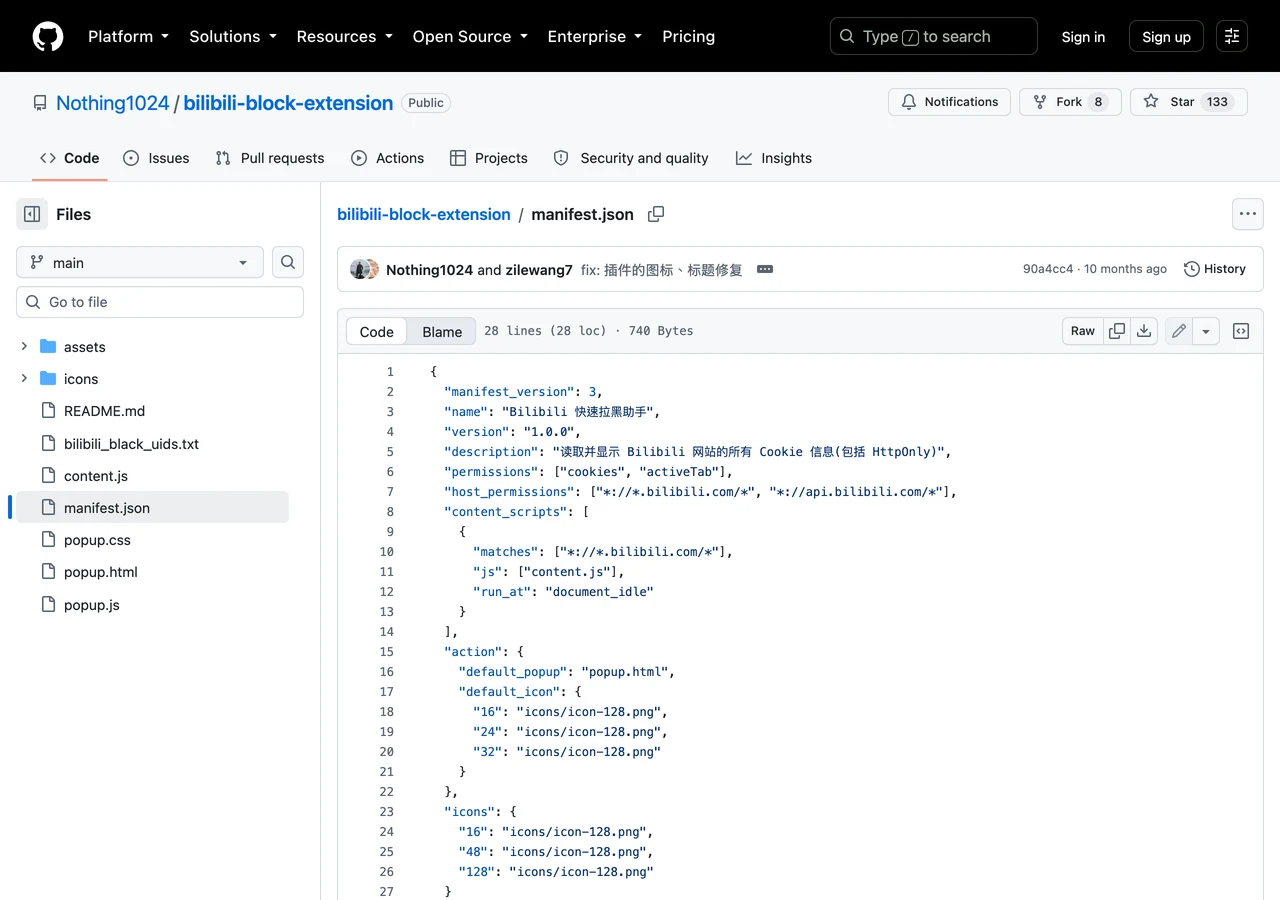Screen dimensions: 1280x900
Task: Expand the commit message ellipsis
Action: coord(765,269)
